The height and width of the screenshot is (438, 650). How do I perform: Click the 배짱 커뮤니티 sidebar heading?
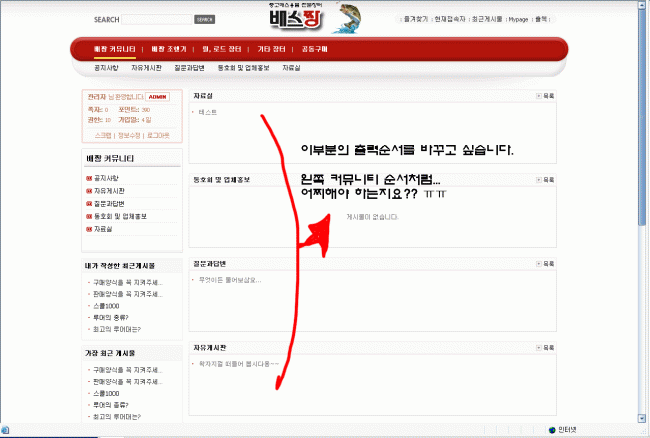(x=110, y=158)
